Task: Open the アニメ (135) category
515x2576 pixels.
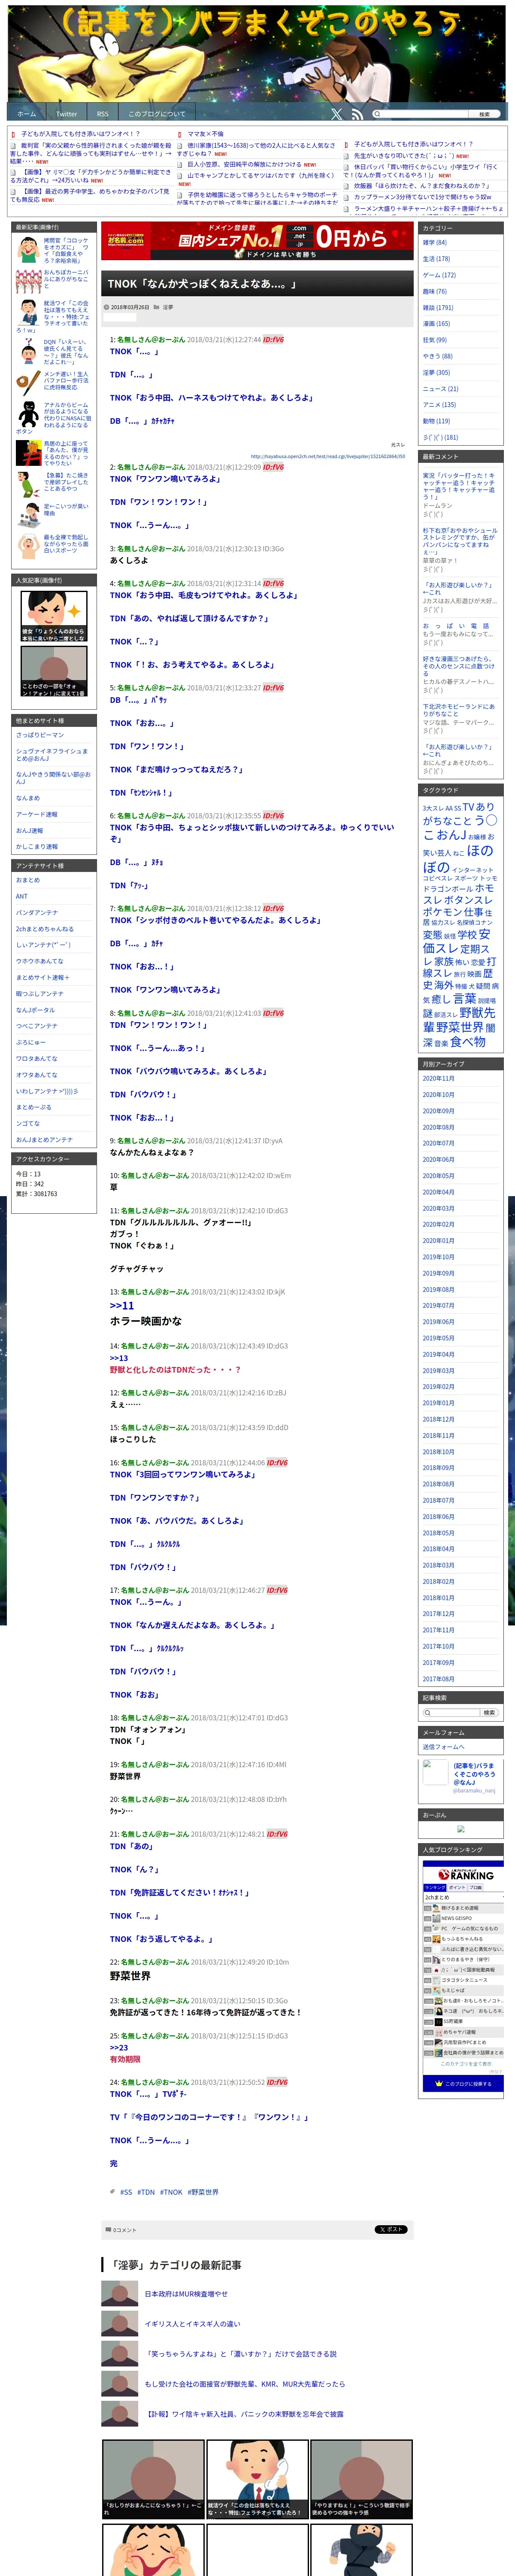Action: [438, 405]
